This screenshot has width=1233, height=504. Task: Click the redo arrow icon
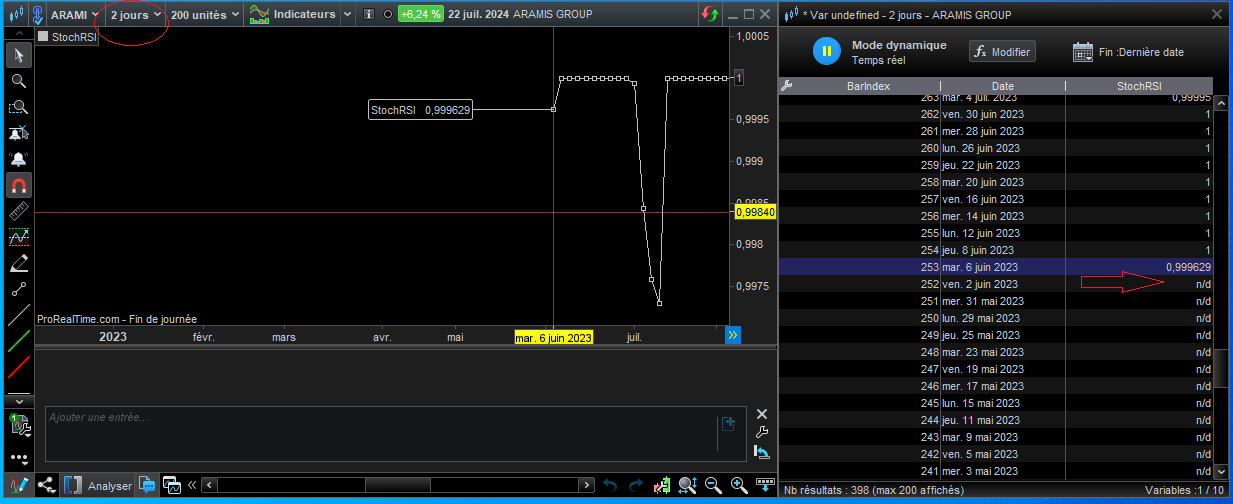(x=636, y=486)
